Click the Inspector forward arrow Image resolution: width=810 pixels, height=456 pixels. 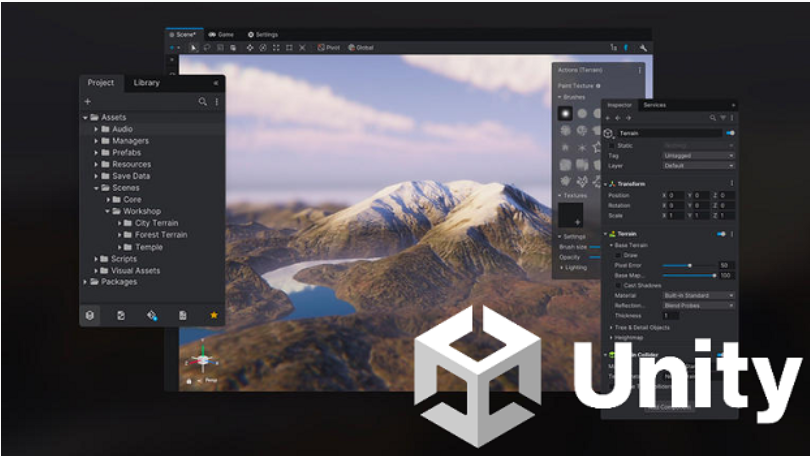(x=628, y=118)
